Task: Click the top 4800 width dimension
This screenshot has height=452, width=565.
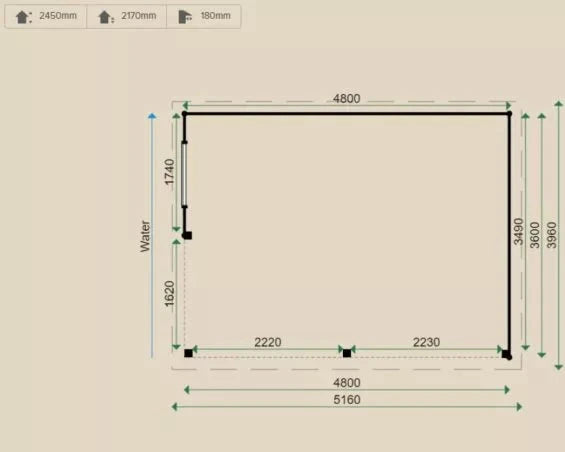Action: (x=347, y=98)
